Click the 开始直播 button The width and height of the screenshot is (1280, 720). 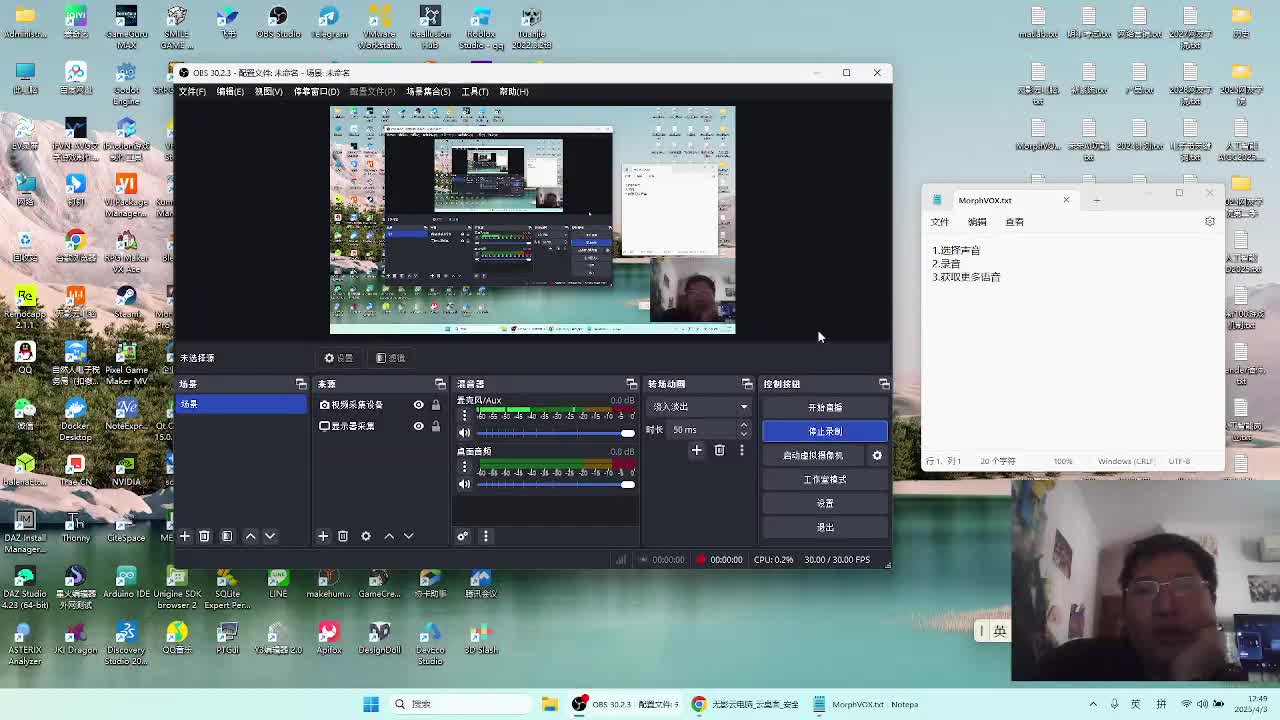coord(824,407)
